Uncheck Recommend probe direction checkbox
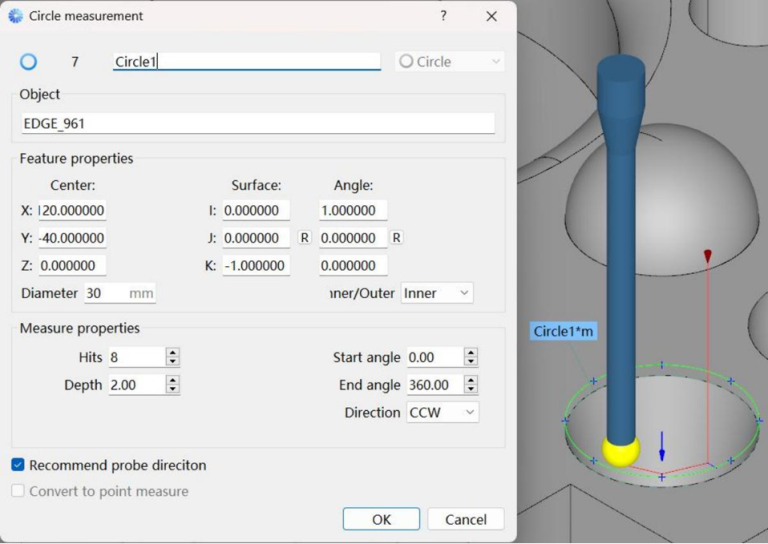768x544 pixels. click(x=18, y=465)
